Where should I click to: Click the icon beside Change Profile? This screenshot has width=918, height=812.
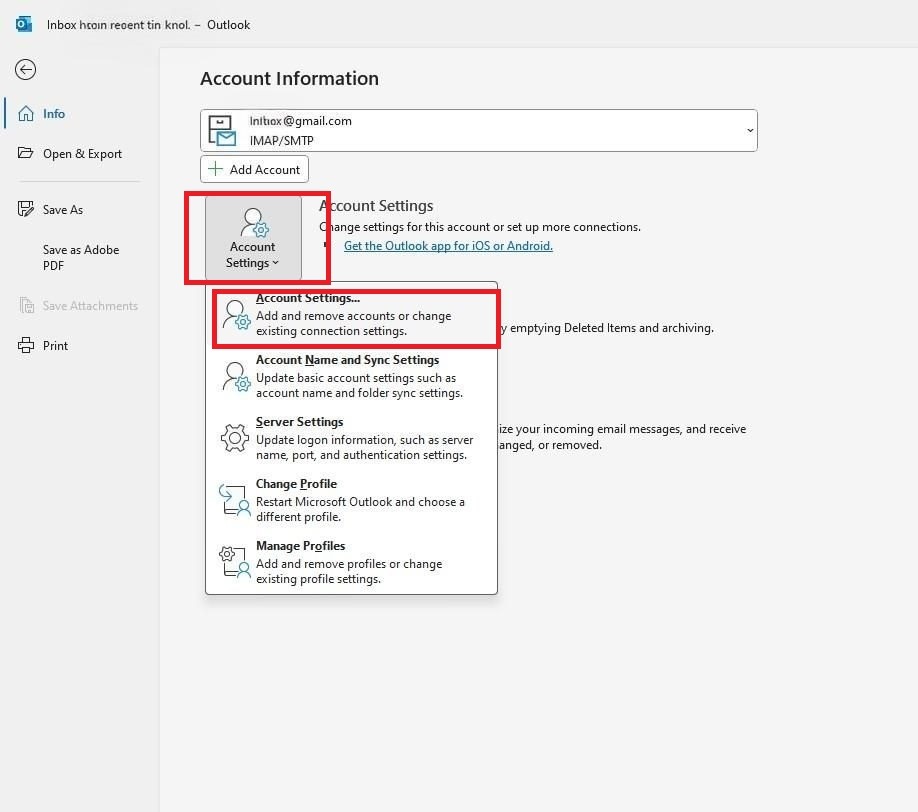pyautogui.click(x=235, y=499)
